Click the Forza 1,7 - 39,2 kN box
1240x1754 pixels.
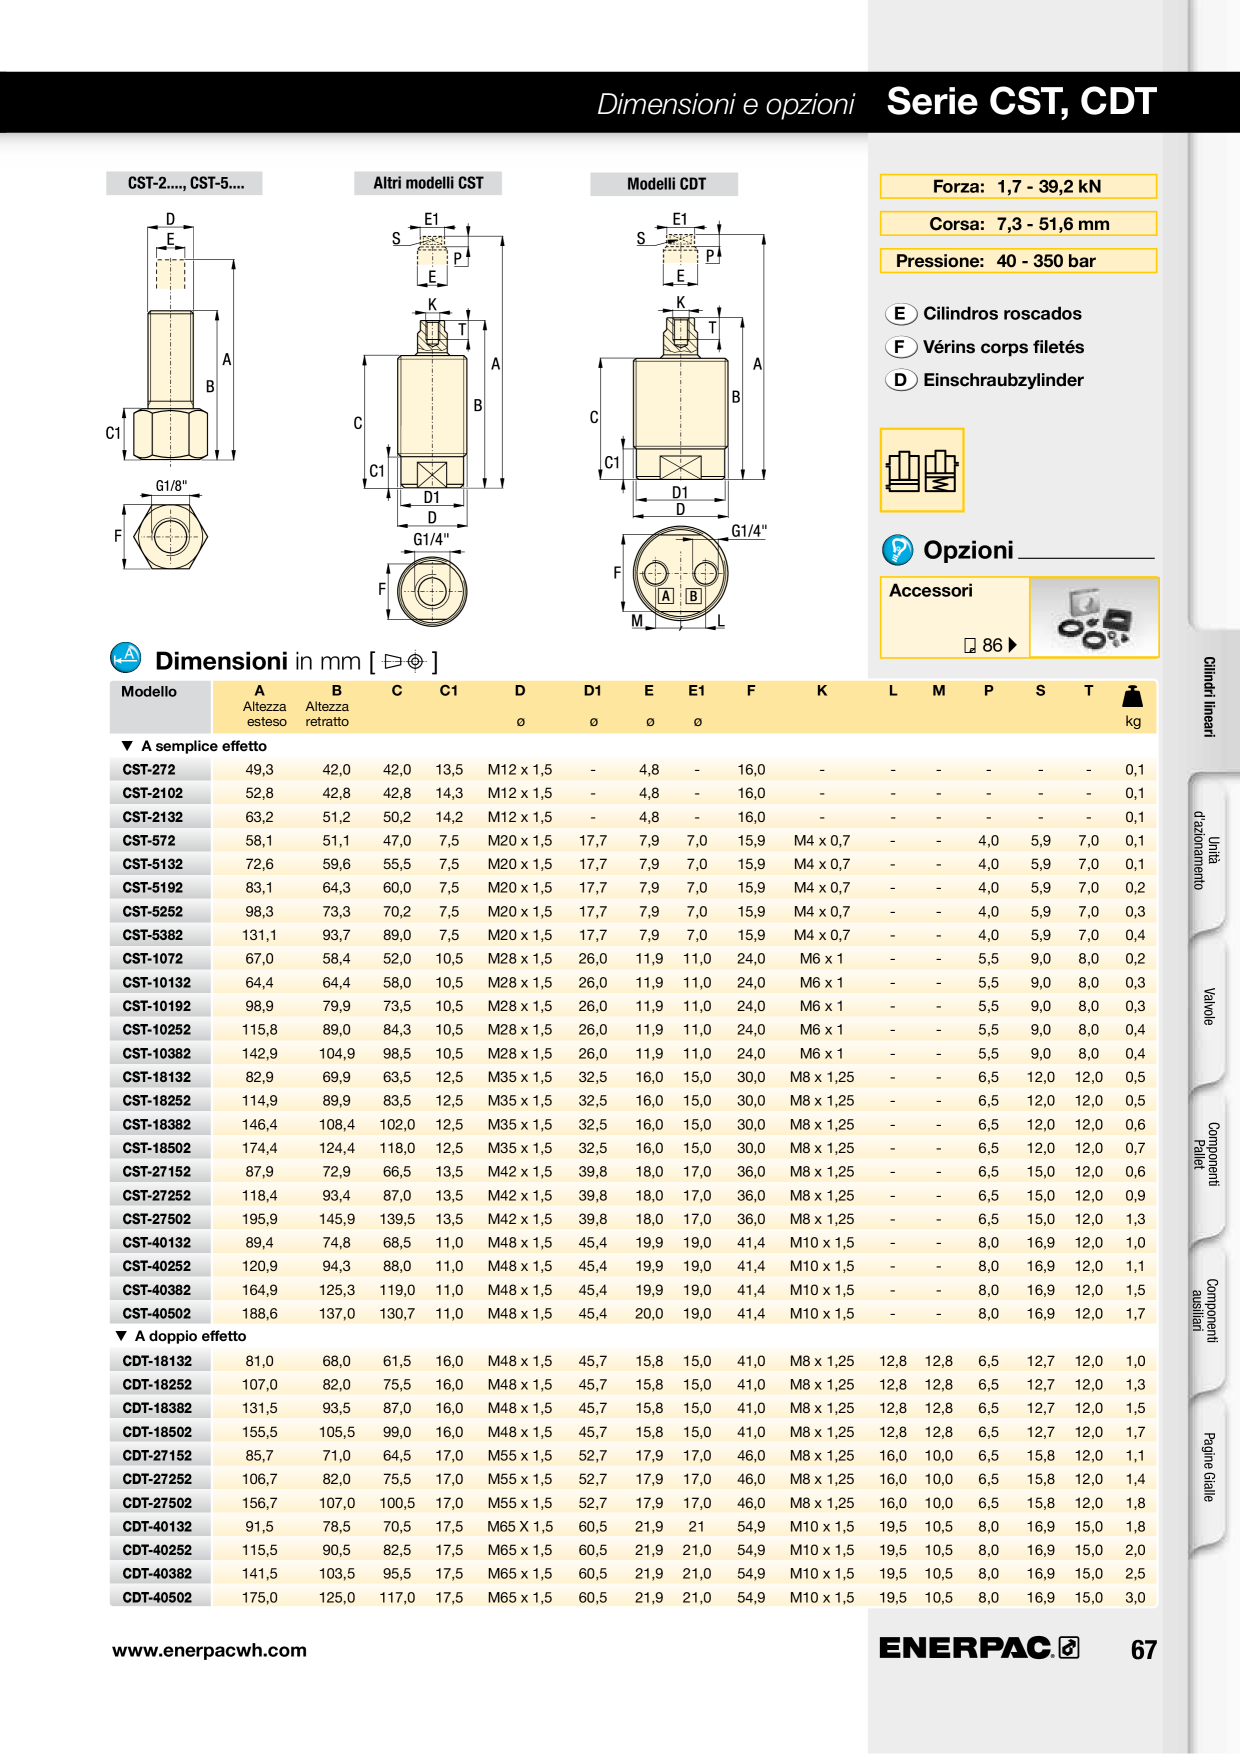[1018, 186]
